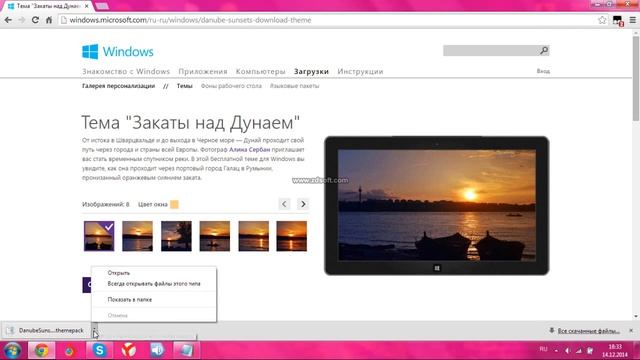Show previous thumbnails with left arrow
The height and width of the screenshot is (360, 640).
[x=284, y=204]
